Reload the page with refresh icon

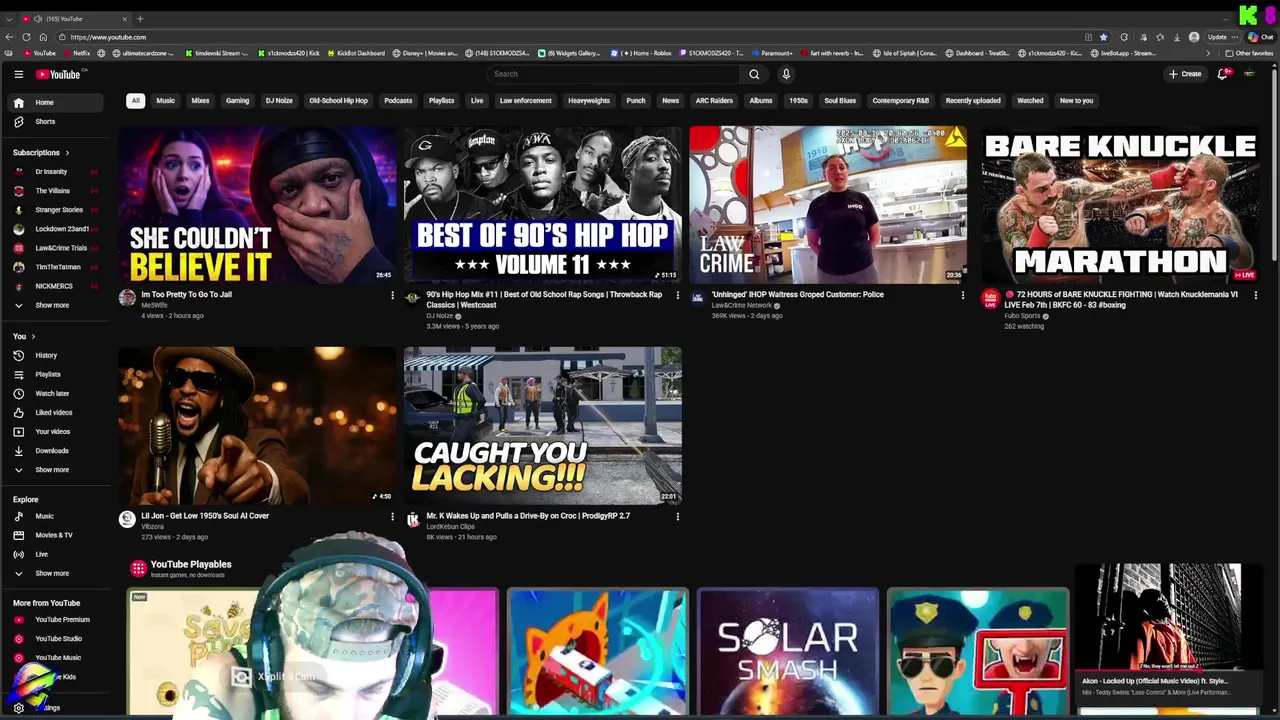pos(26,37)
